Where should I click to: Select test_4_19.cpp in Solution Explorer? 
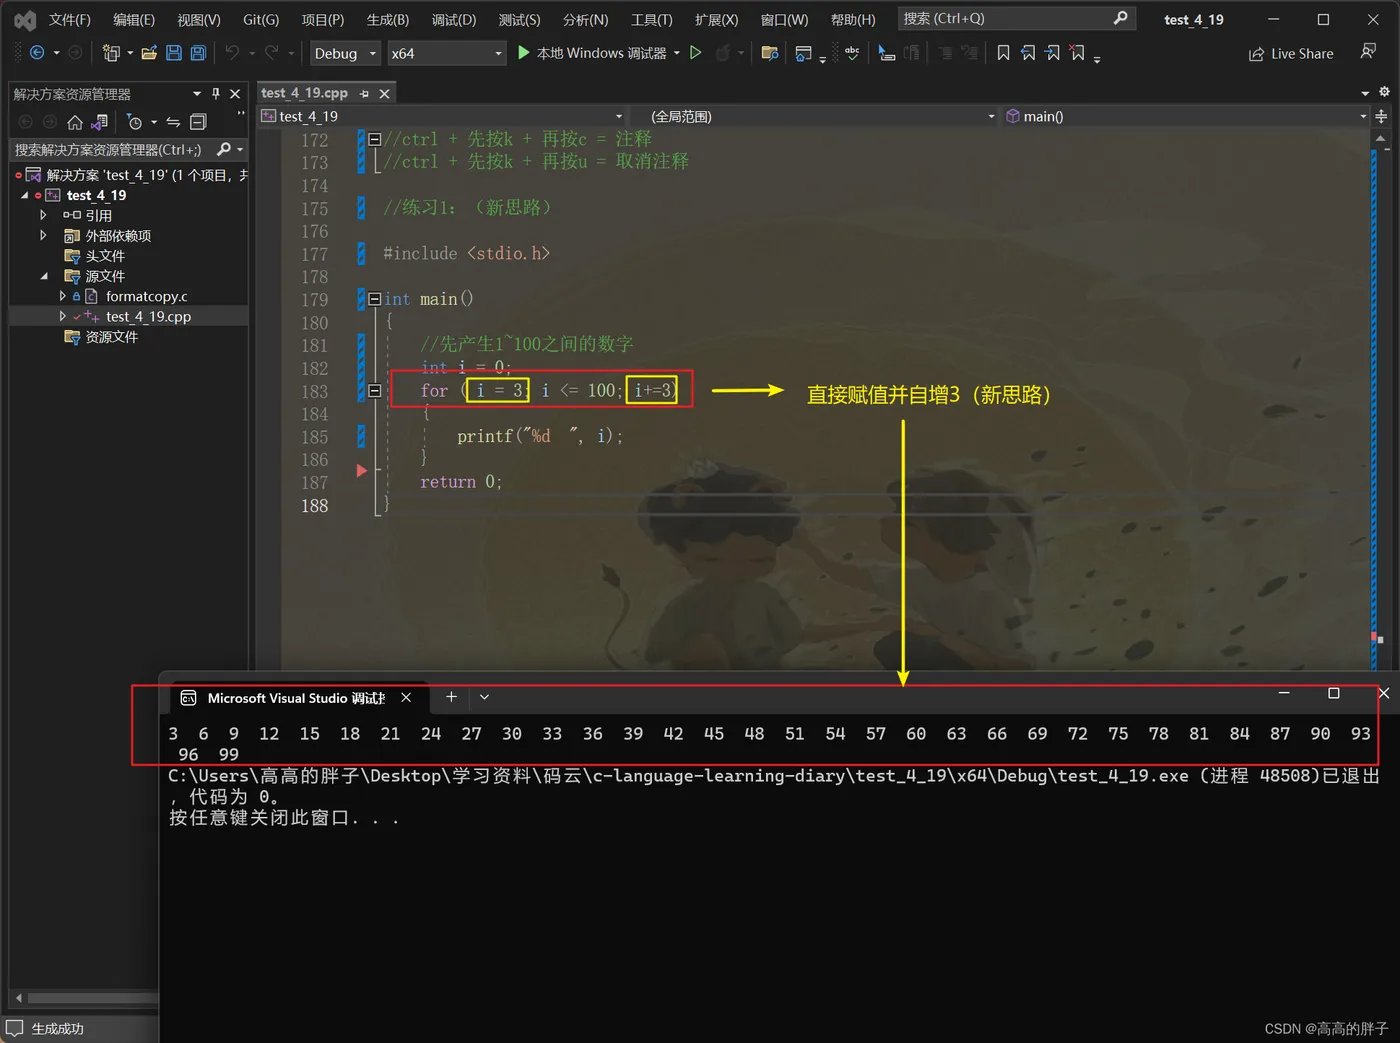pos(148,316)
